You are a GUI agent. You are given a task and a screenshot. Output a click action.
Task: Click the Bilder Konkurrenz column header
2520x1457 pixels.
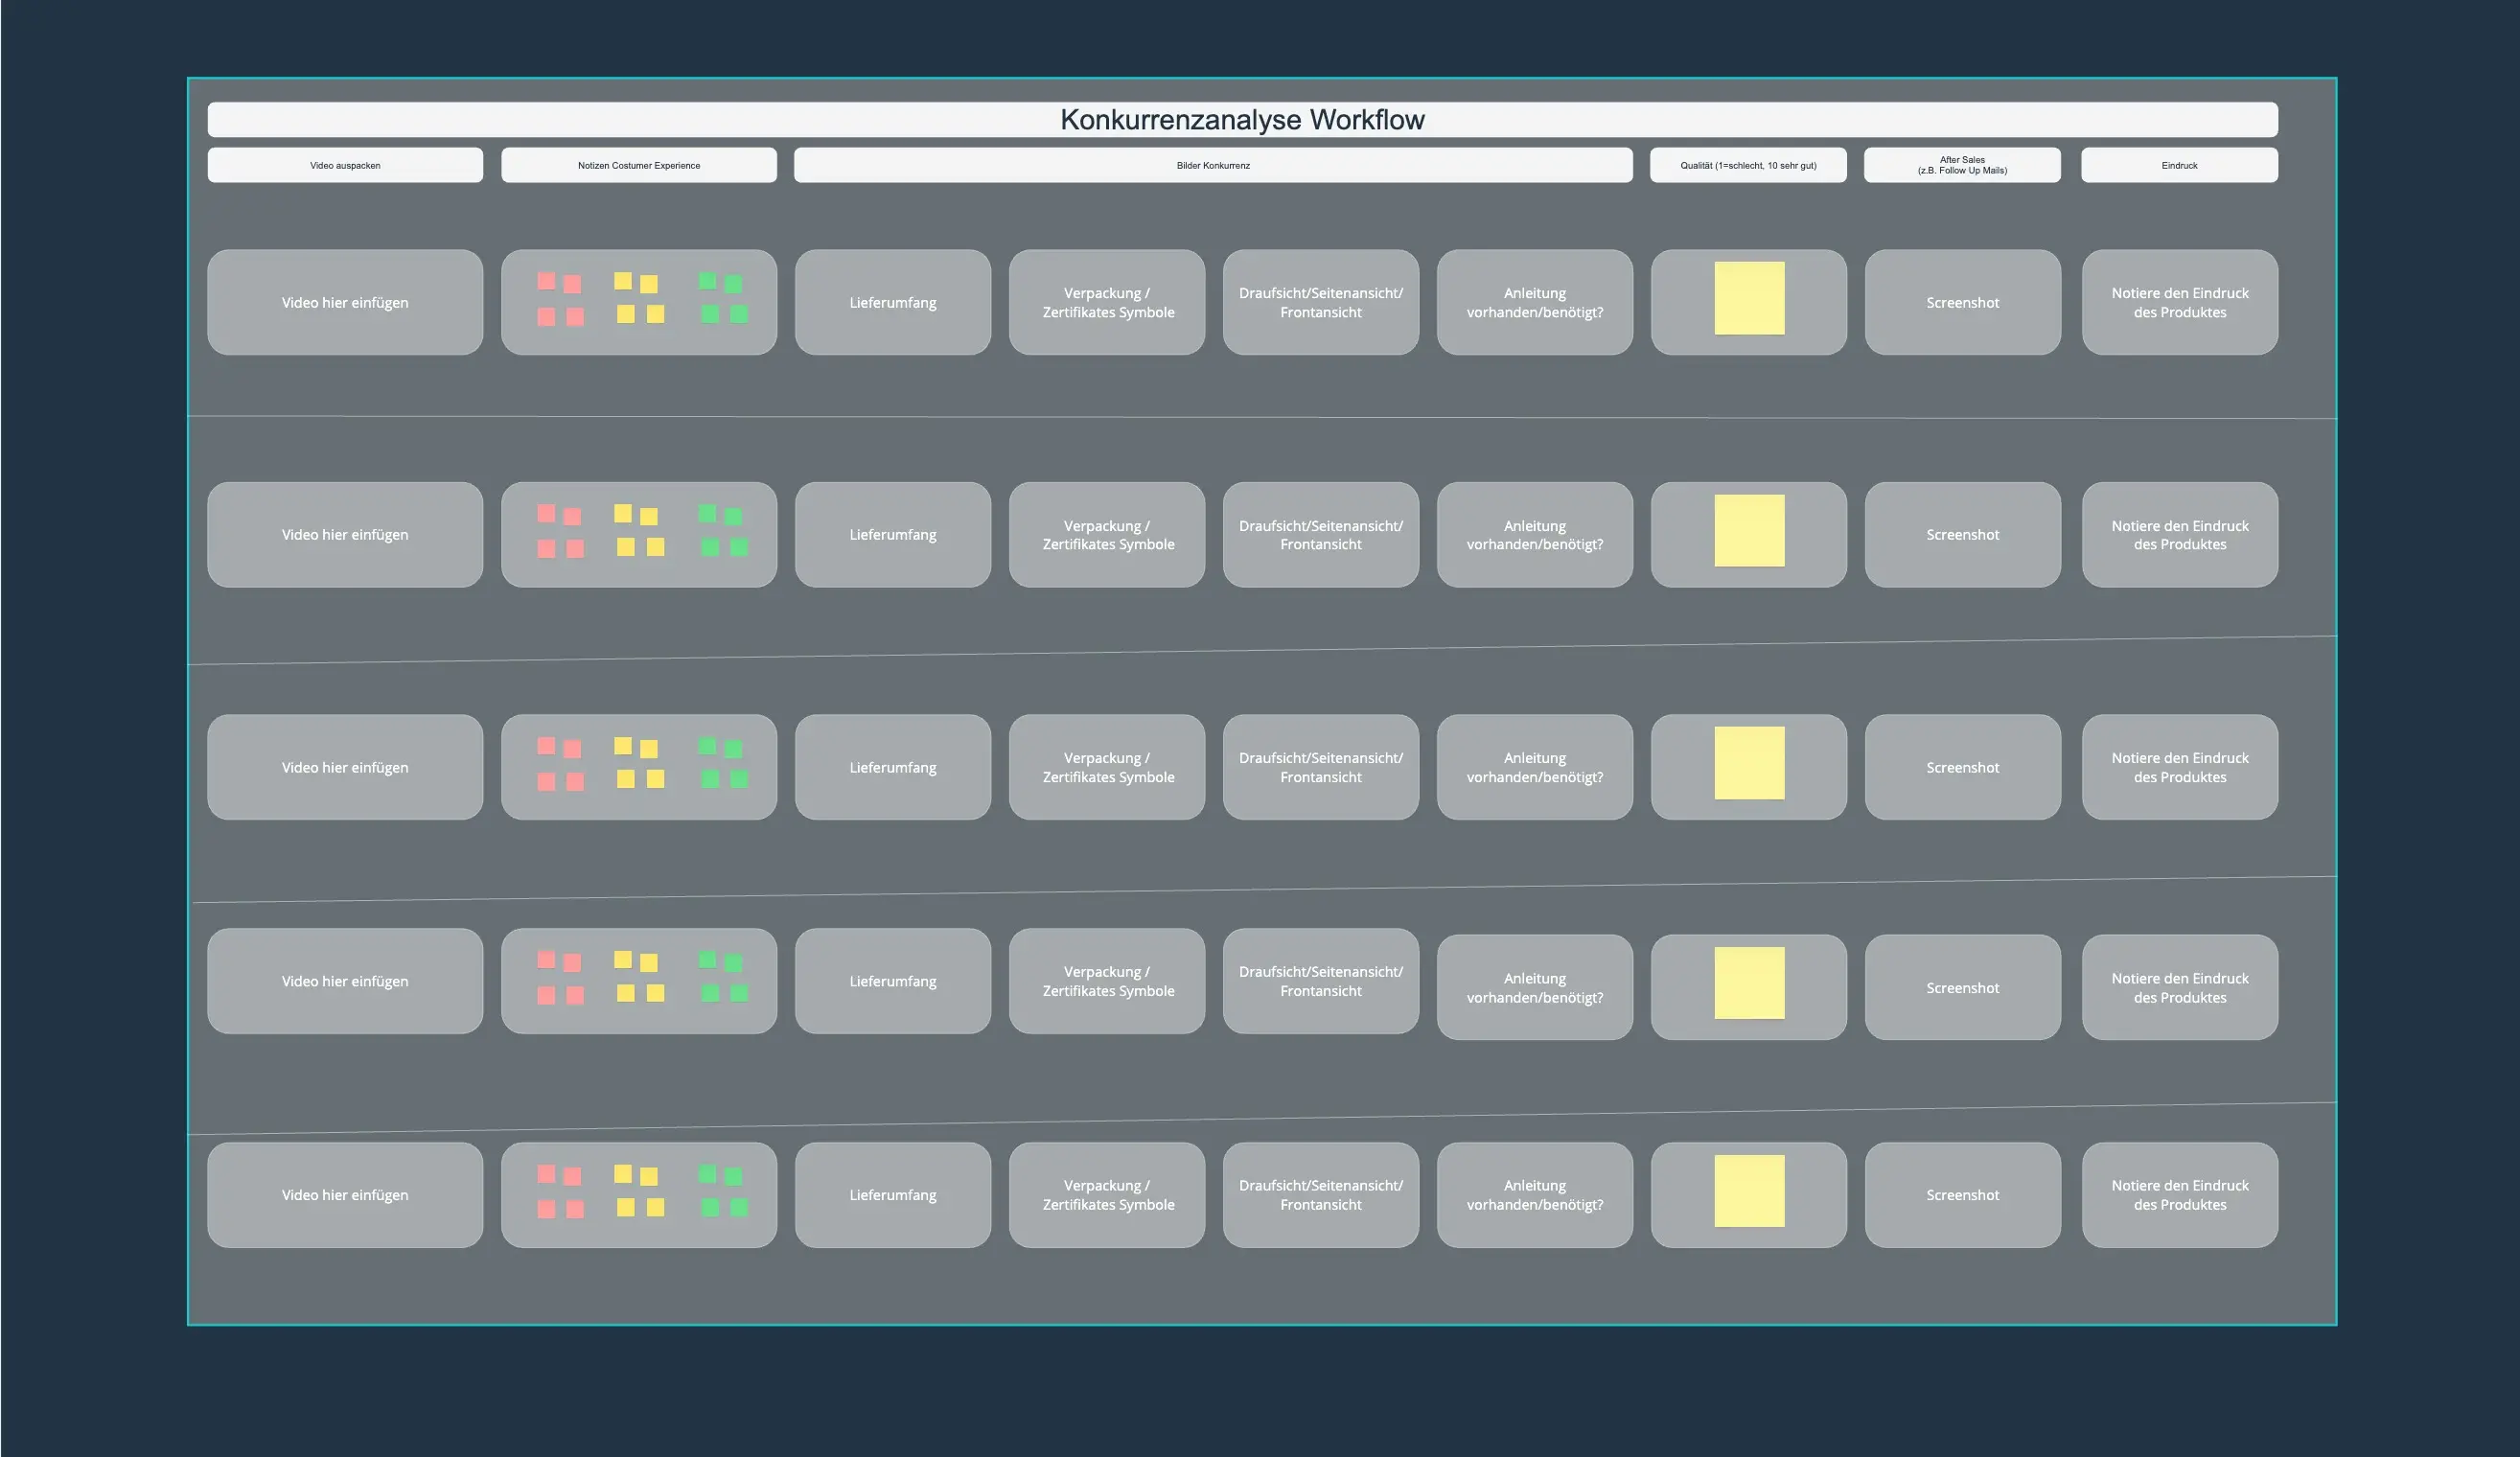pos(1212,165)
